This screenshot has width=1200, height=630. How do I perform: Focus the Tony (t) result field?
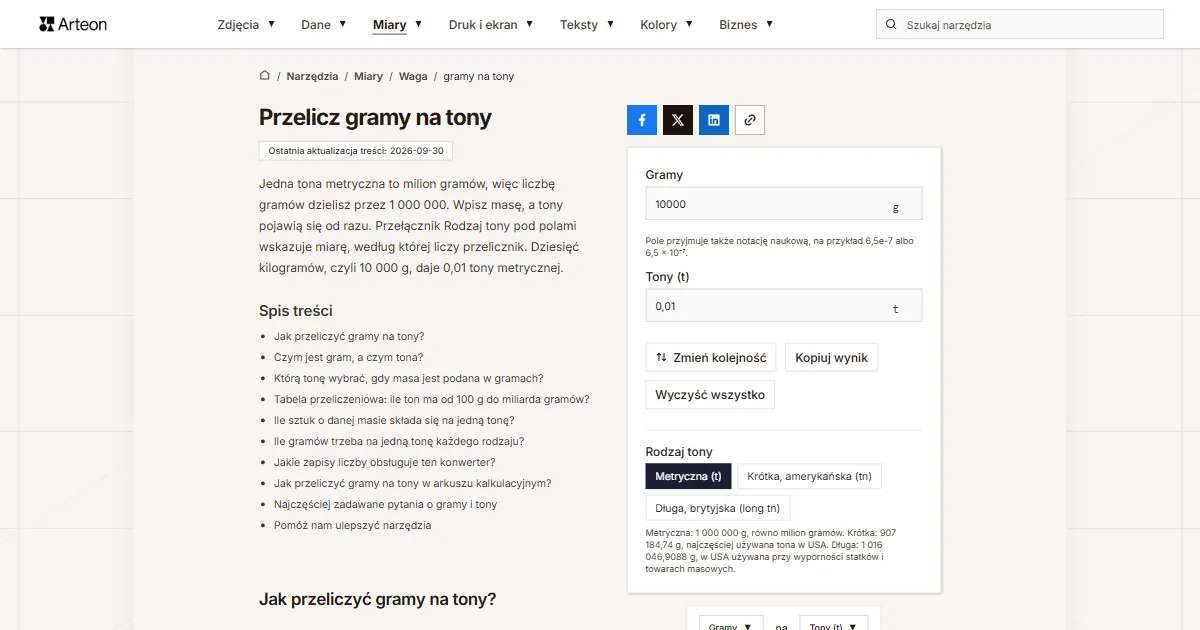(x=784, y=306)
